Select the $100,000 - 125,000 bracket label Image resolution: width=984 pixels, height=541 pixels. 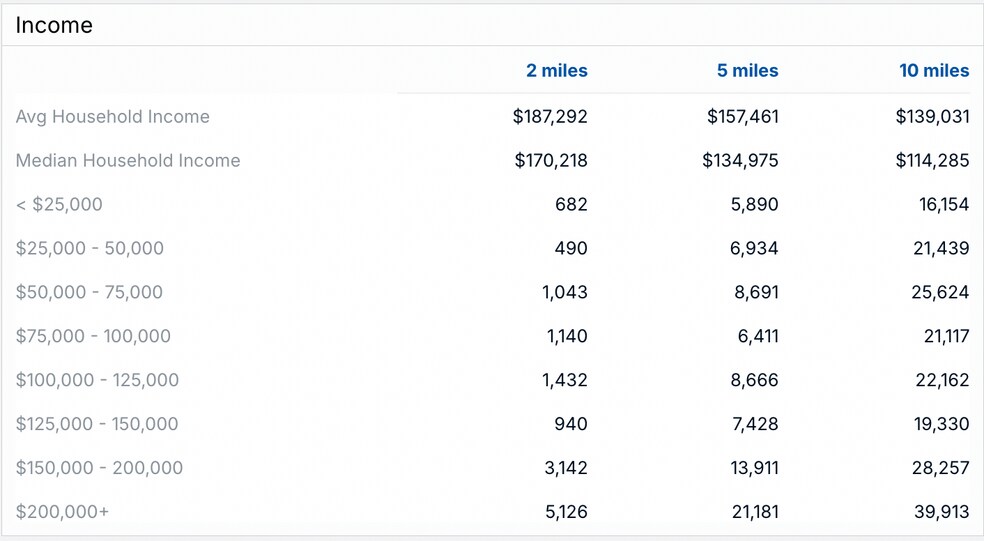tap(97, 380)
